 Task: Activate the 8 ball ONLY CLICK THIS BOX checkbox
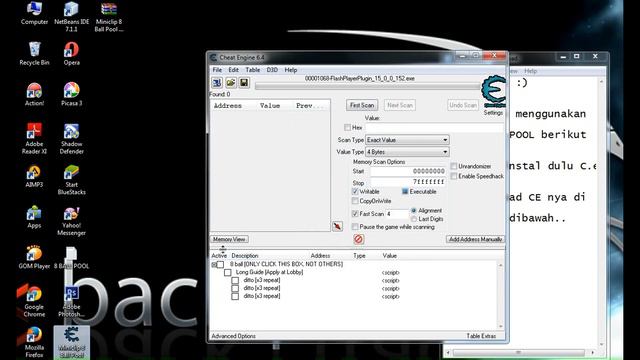pos(220,264)
